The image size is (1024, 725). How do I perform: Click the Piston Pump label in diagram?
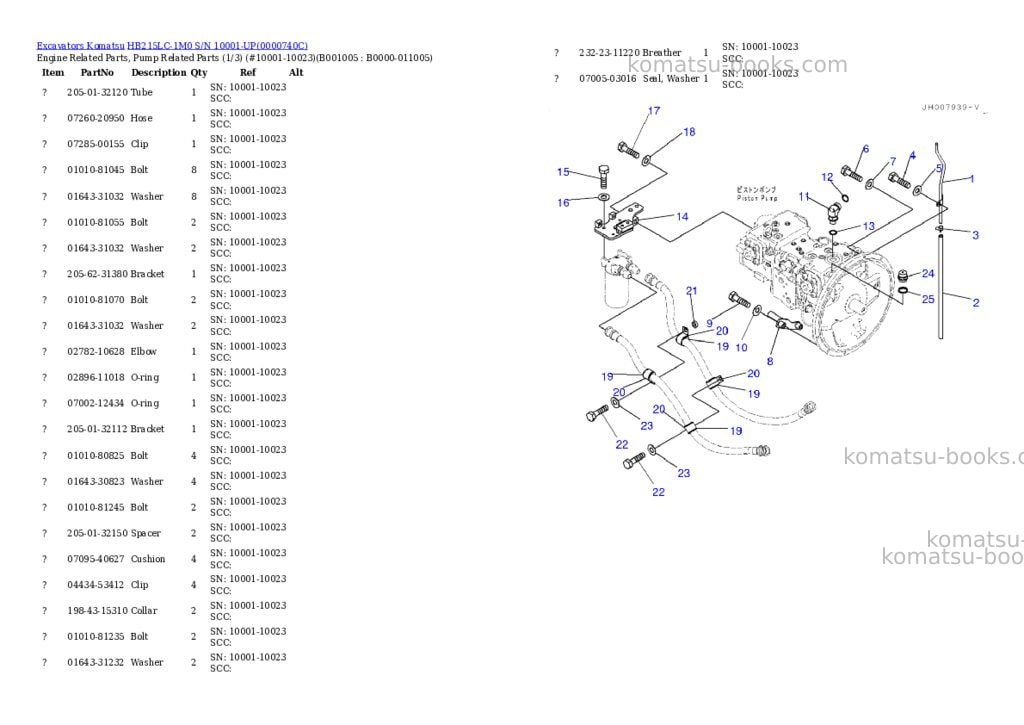(757, 198)
